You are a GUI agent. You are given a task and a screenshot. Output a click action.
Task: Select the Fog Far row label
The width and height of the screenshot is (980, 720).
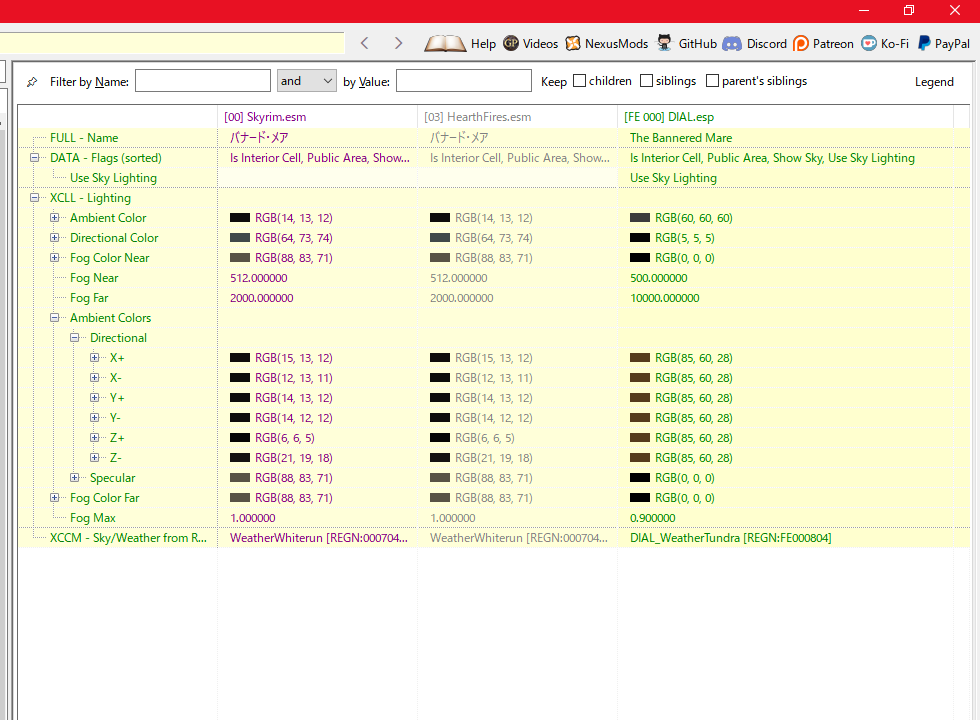pyautogui.click(x=89, y=298)
